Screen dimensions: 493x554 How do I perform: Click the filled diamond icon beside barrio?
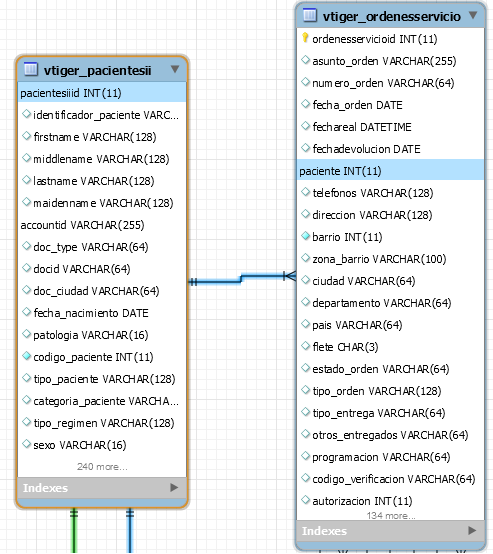tap(305, 236)
